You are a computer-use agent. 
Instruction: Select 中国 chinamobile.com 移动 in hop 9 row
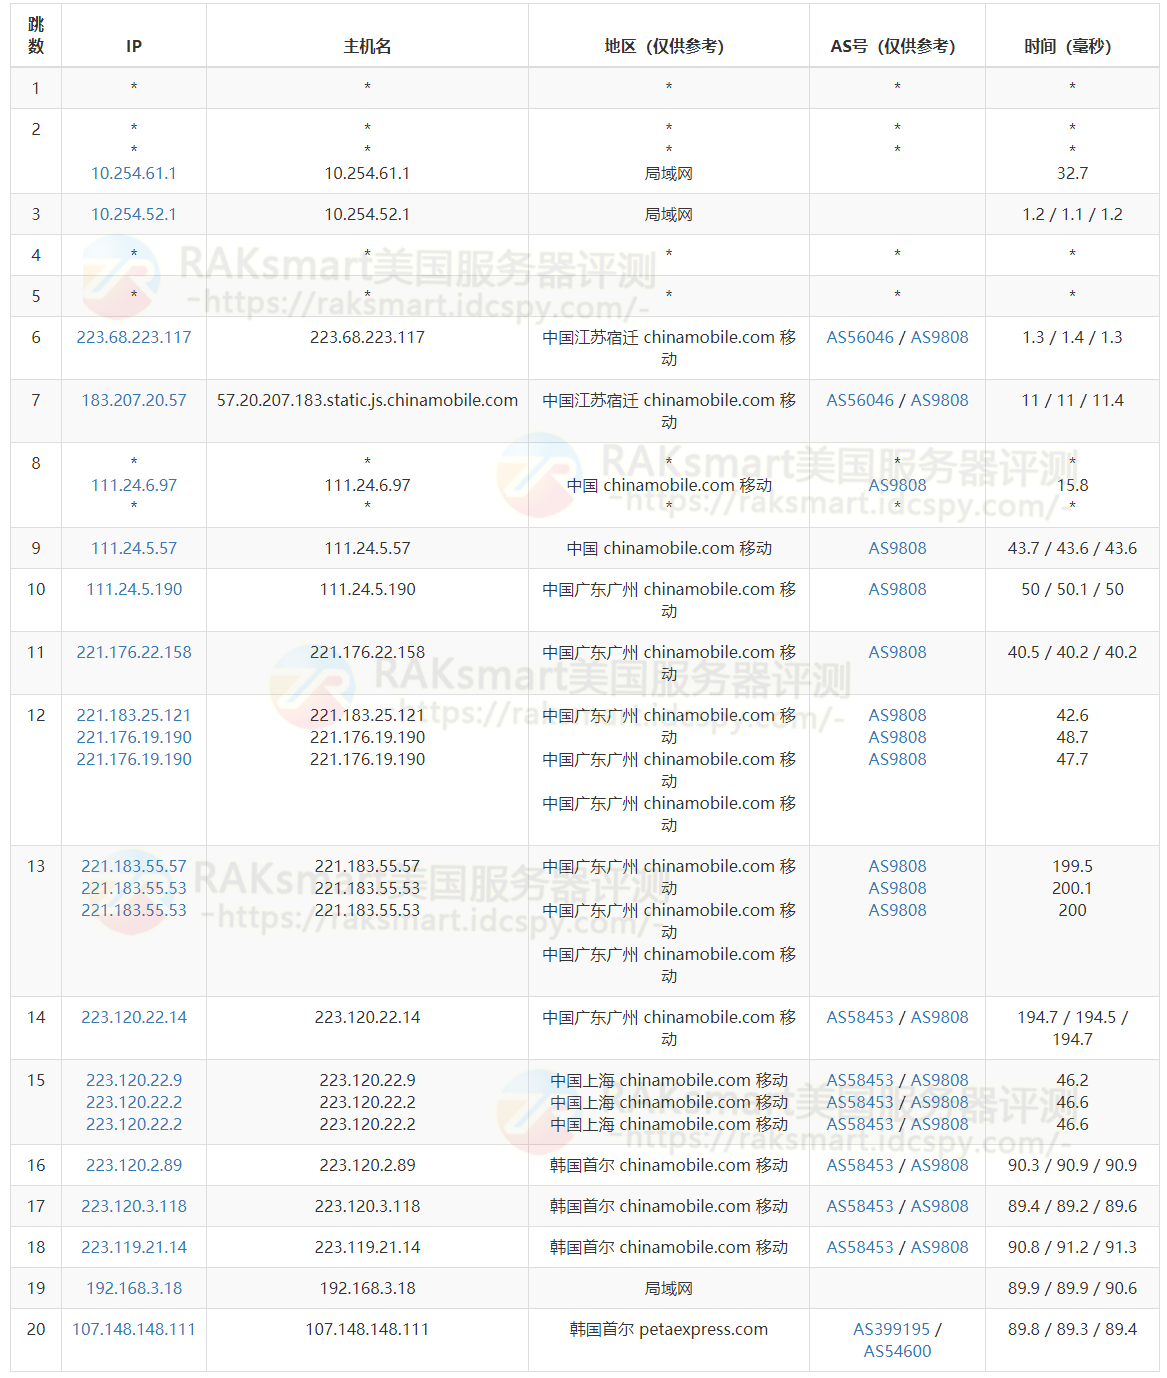pyautogui.click(x=669, y=548)
